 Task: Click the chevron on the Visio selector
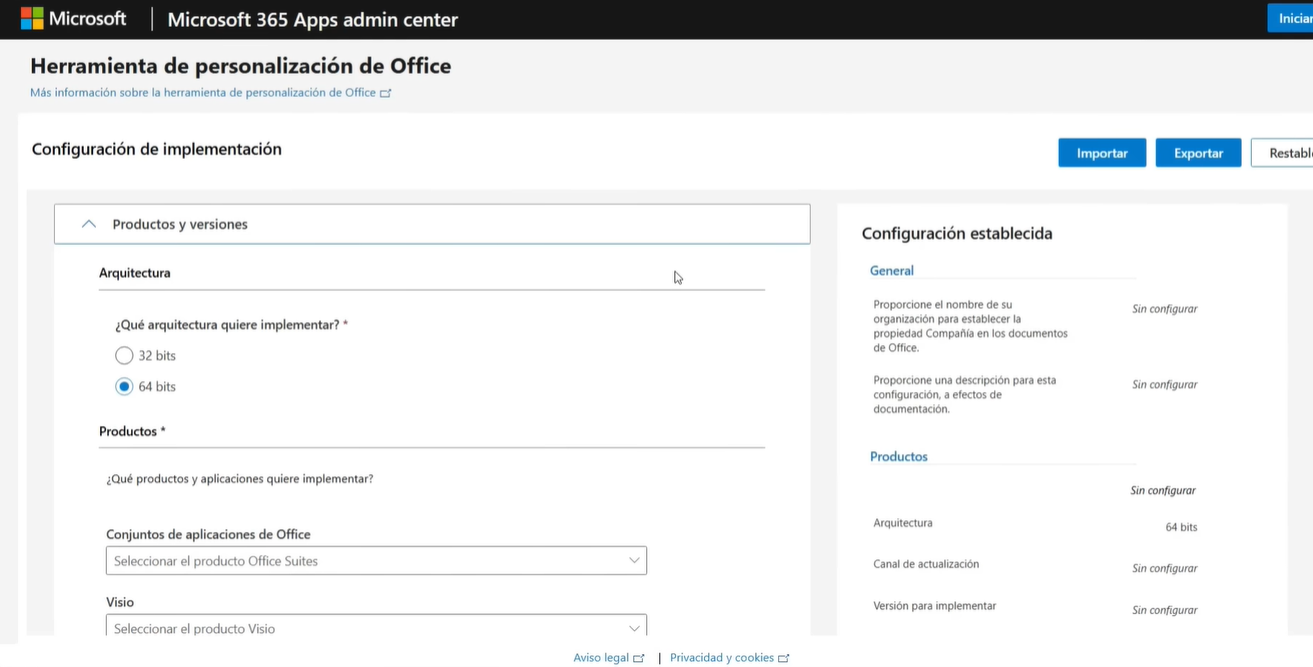pos(633,628)
